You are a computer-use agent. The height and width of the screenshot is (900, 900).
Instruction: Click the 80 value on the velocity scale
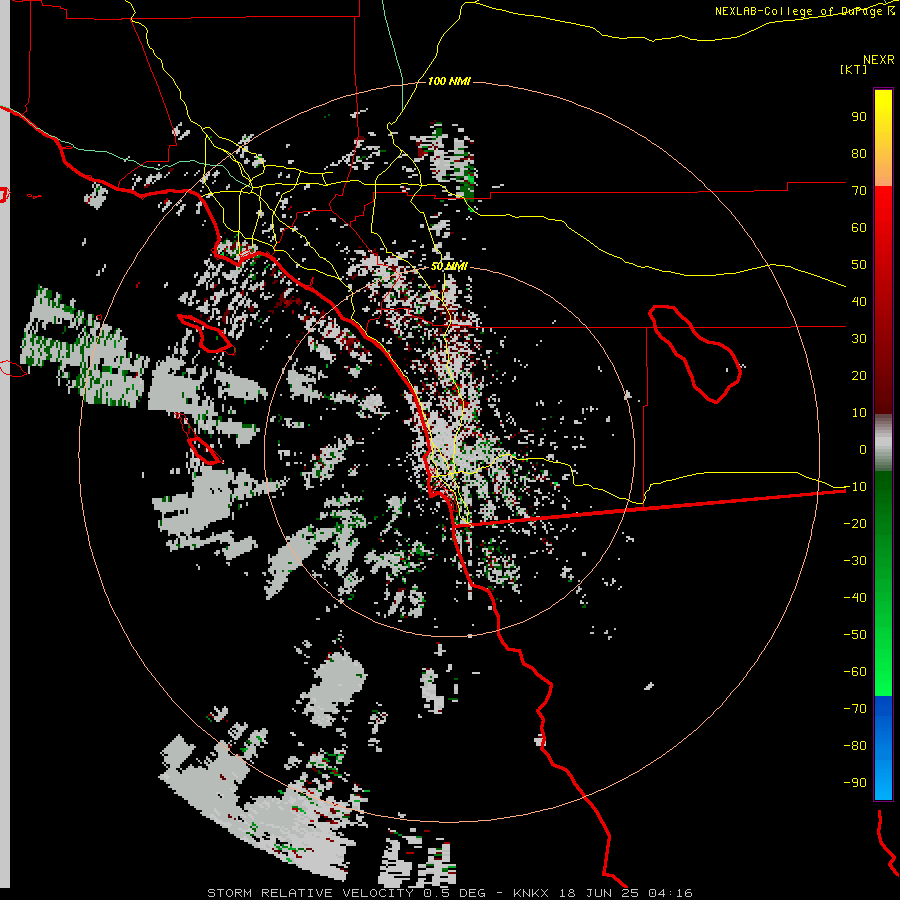pos(859,153)
